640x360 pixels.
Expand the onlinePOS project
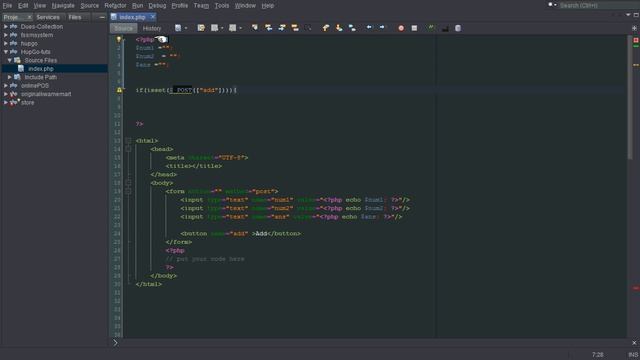click(x=6, y=85)
